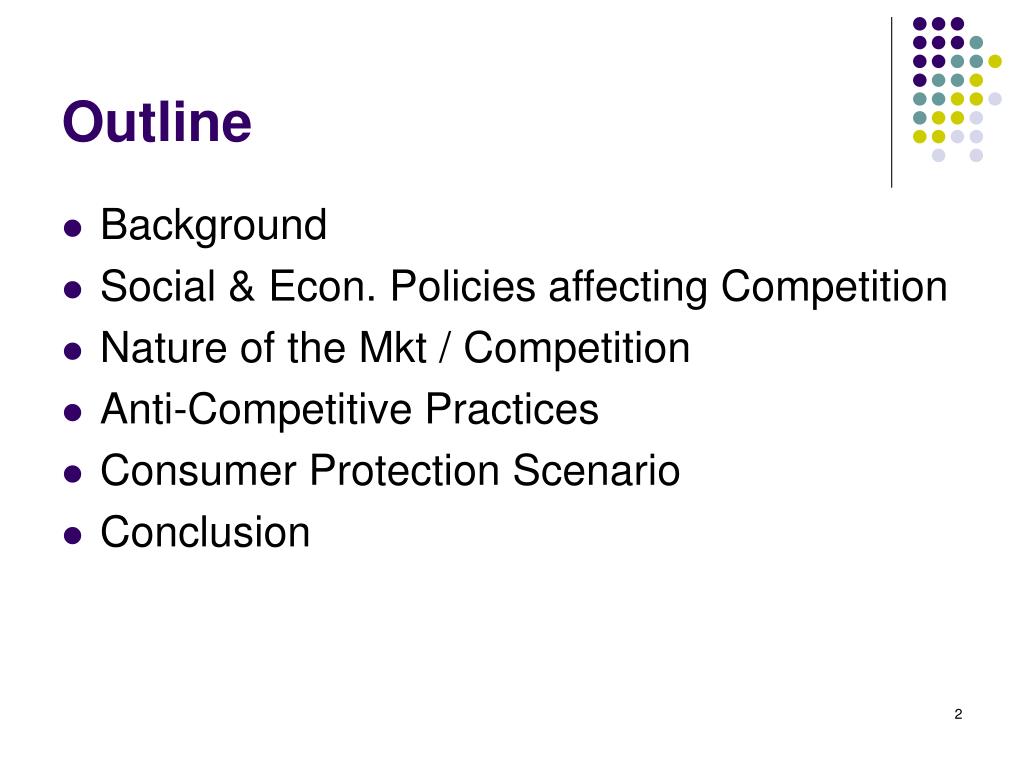Select the Background bullet text

[214, 226]
